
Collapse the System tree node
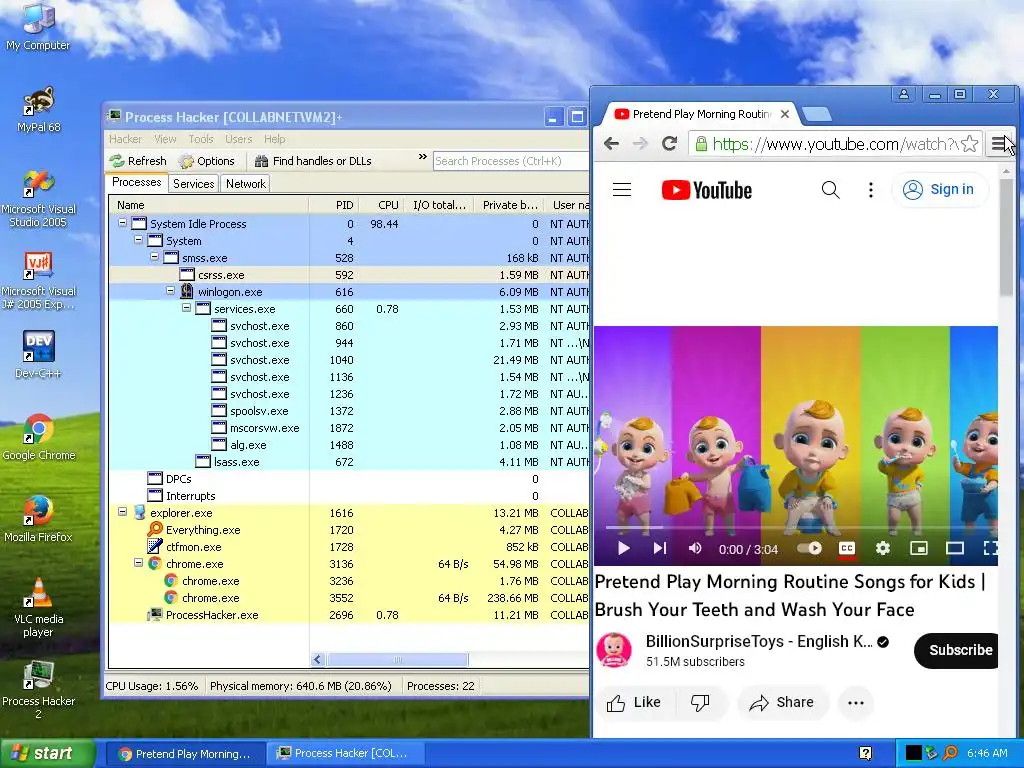tap(138, 240)
